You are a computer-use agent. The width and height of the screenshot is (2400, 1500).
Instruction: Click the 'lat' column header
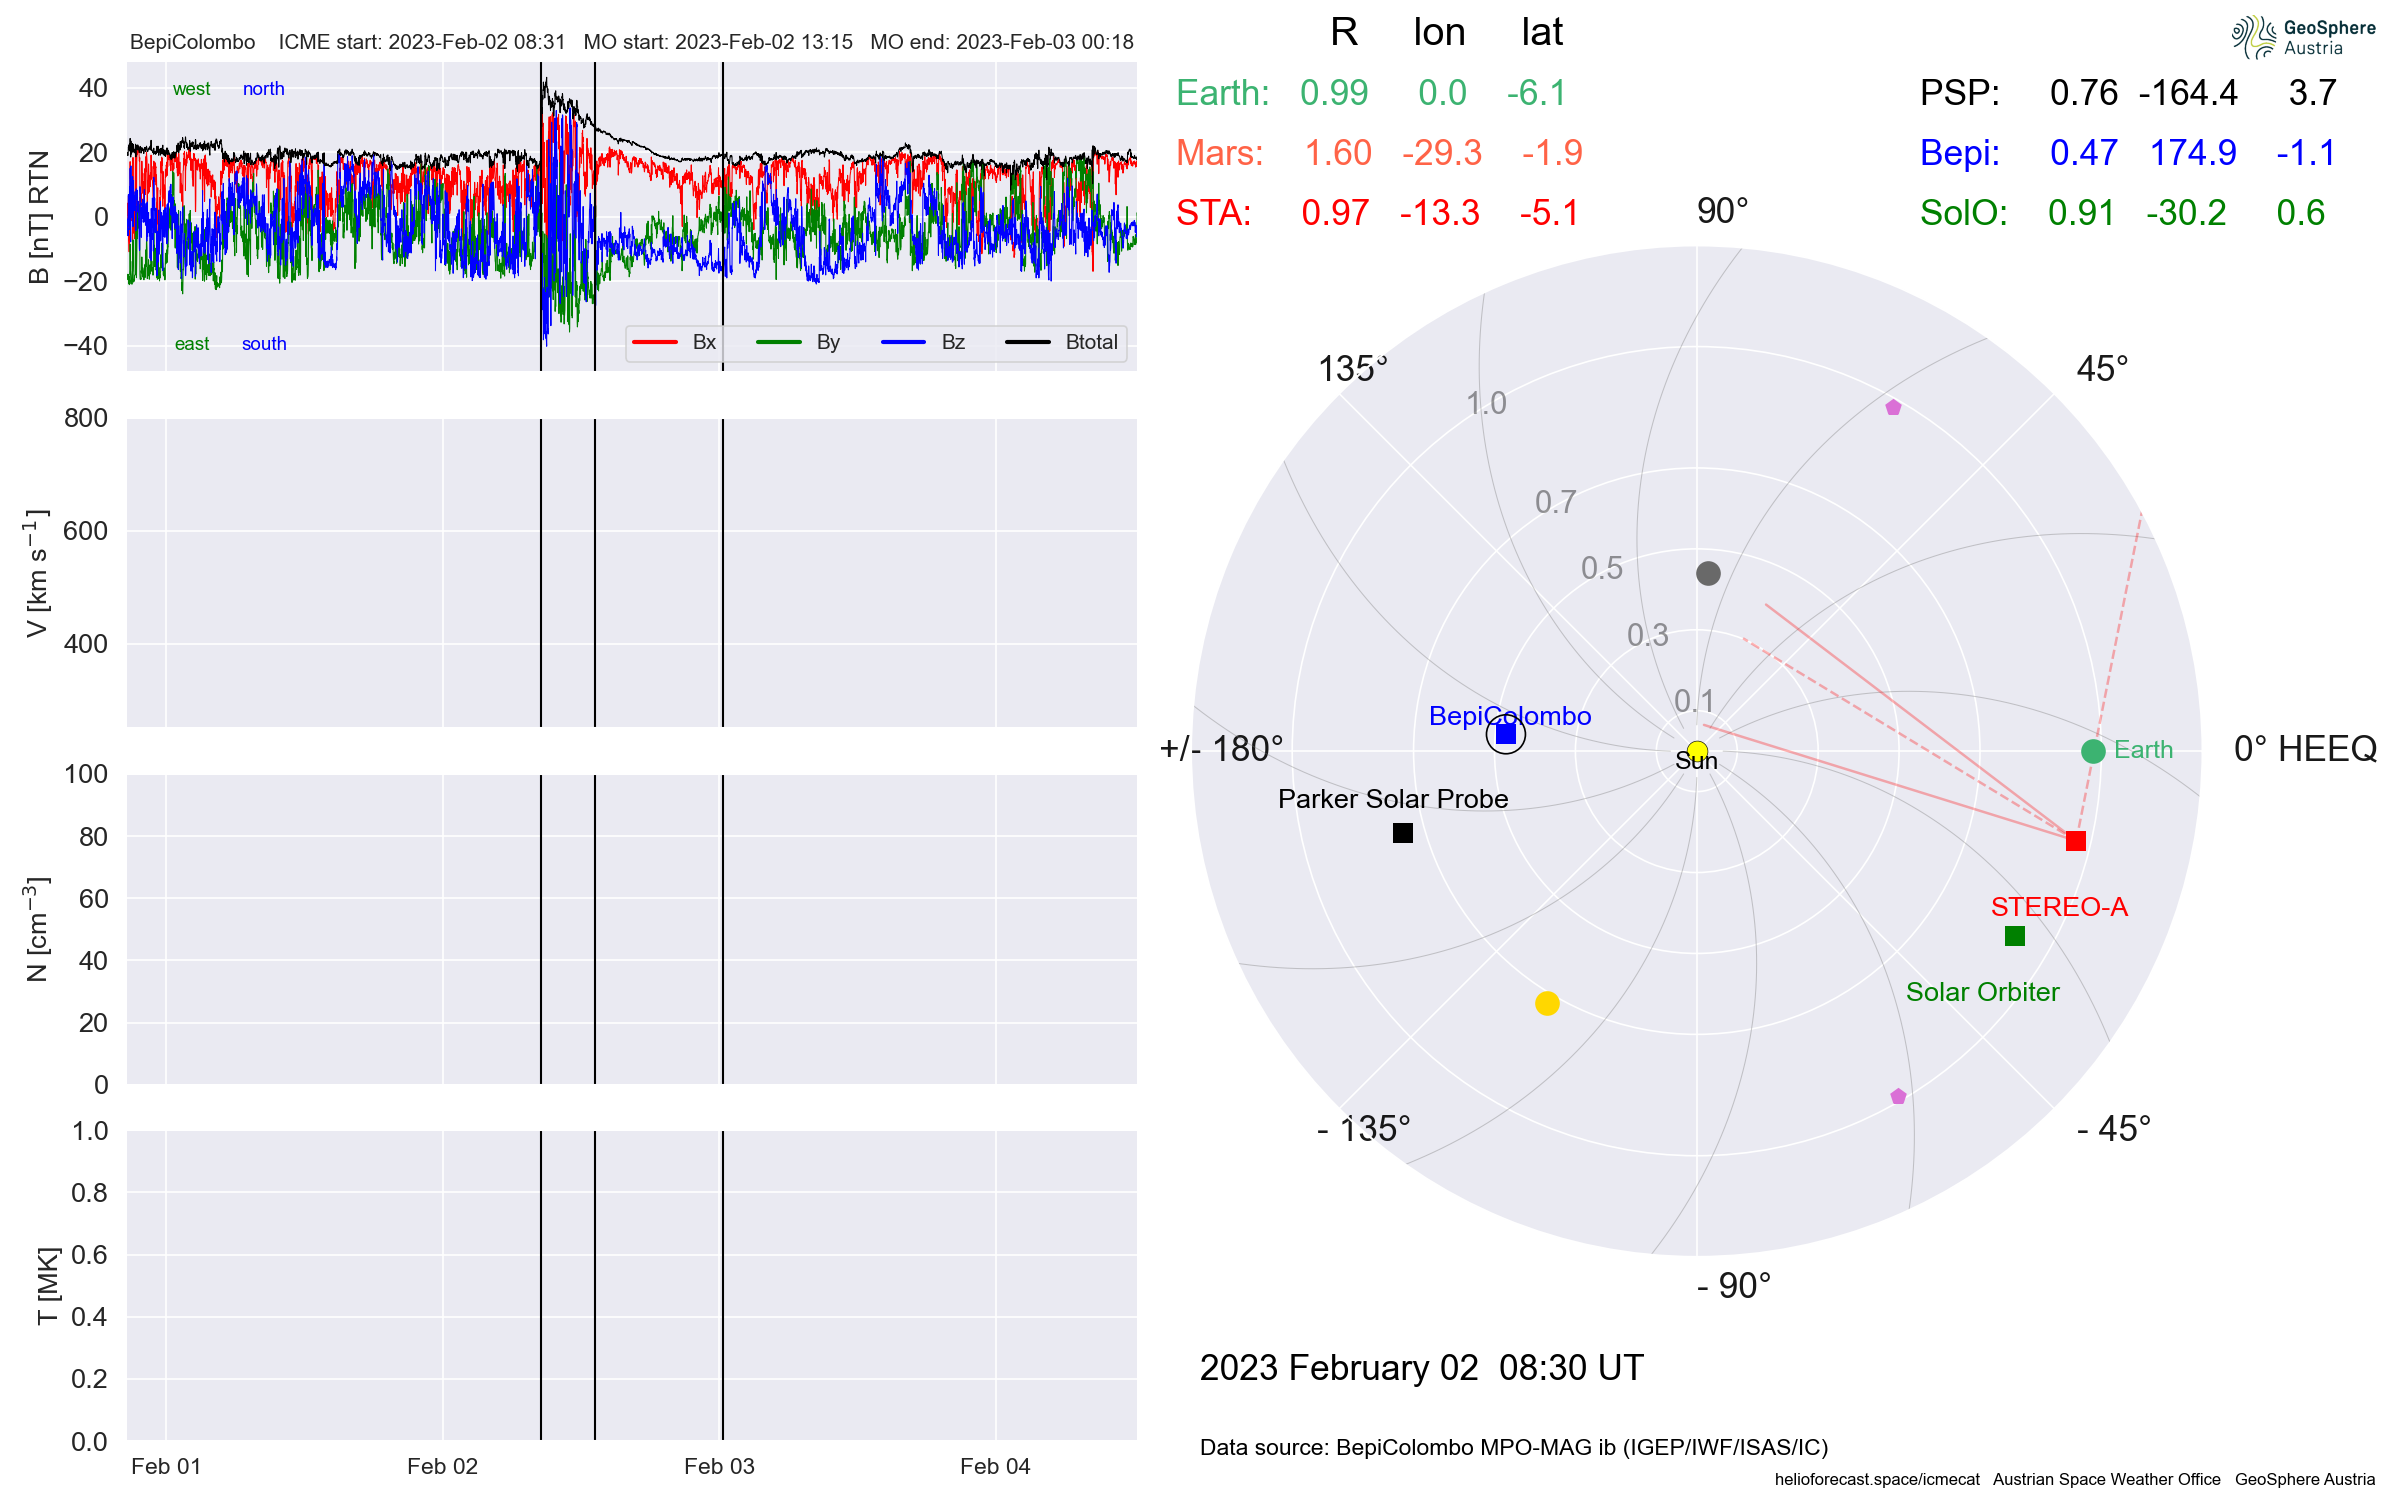click(x=1542, y=32)
